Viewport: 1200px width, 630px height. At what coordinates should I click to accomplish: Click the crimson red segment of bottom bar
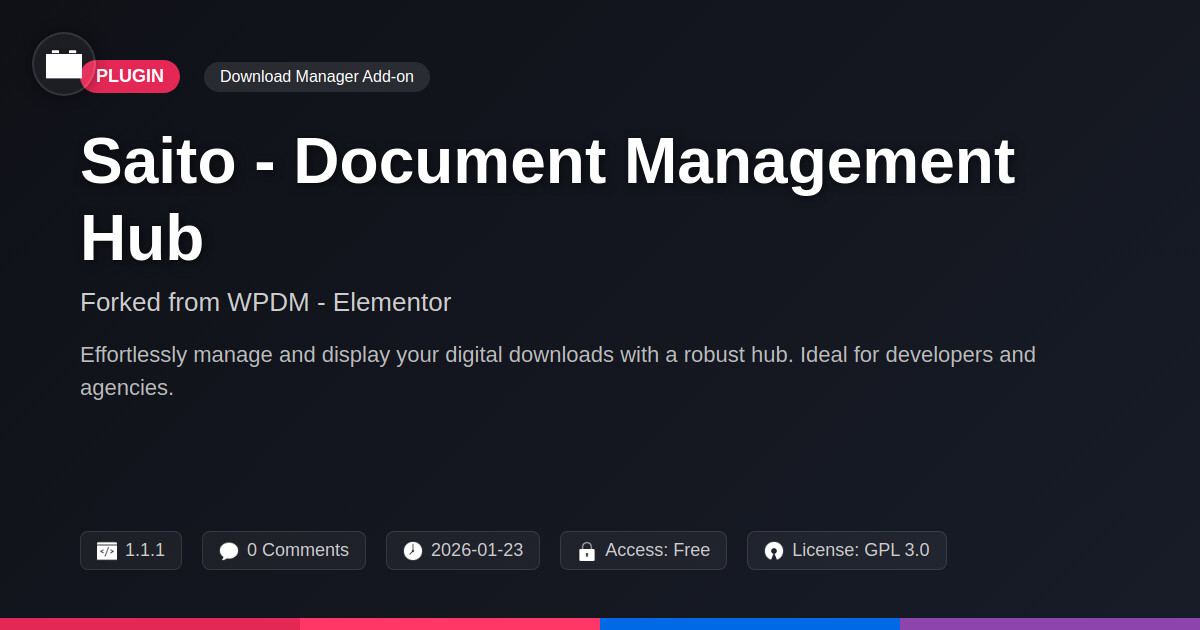(x=150, y=624)
